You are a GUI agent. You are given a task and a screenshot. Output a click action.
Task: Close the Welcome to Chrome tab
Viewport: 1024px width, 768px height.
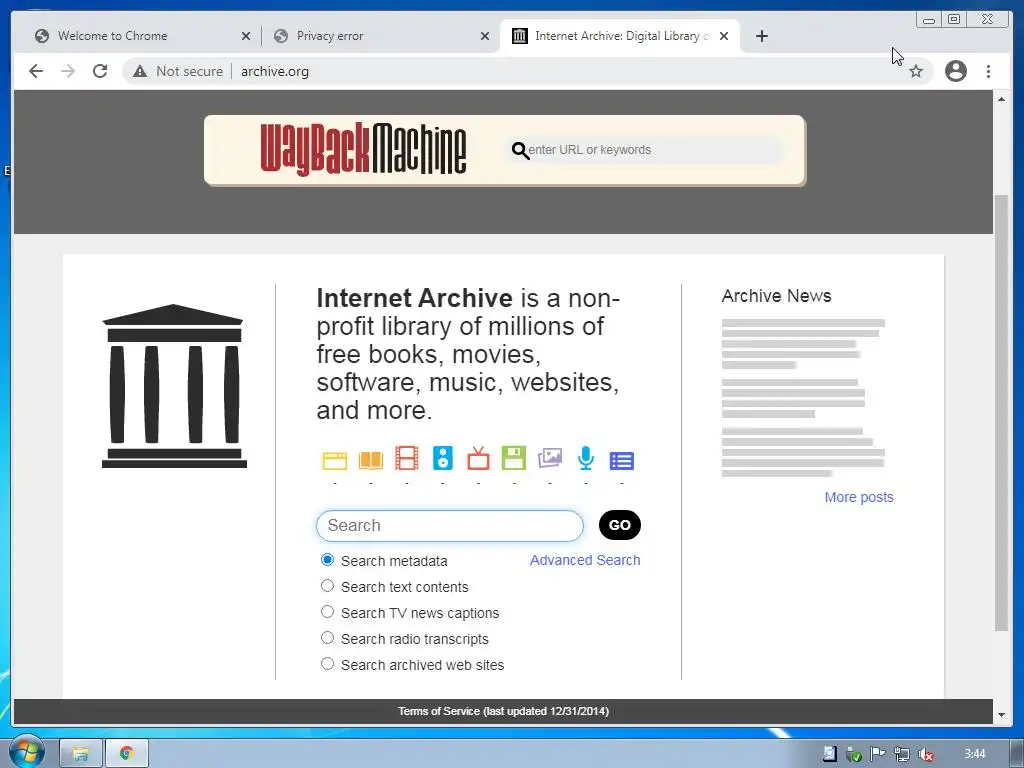coord(246,37)
